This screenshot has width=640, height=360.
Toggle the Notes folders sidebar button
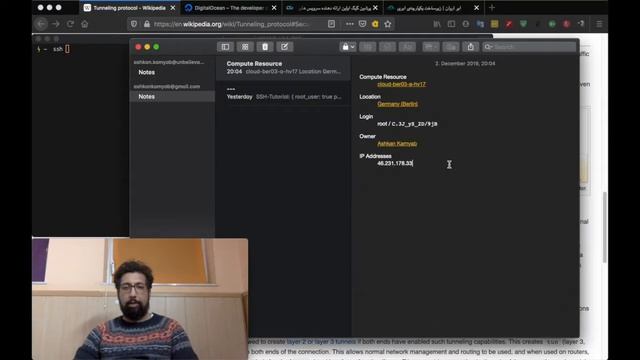click(225, 47)
